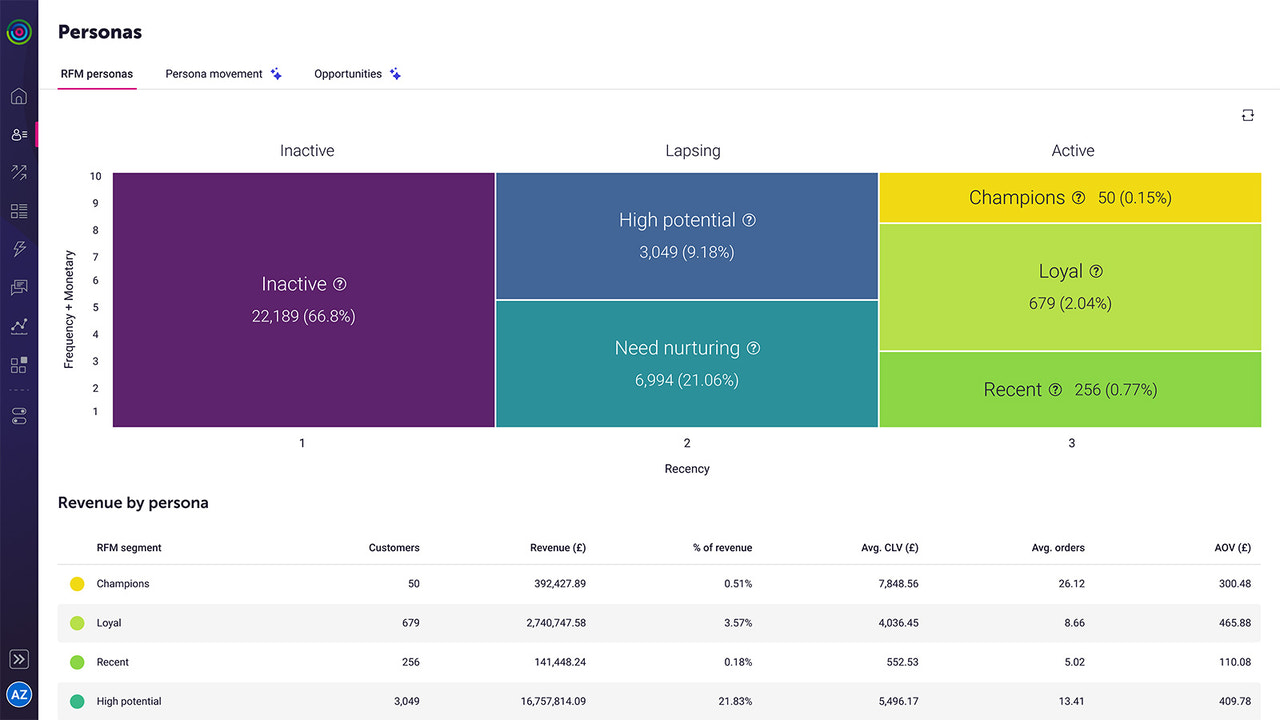This screenshot has height=720, width=1280.
Task: Open the messages chat icon in sidebar
Action: pos(19,287)
